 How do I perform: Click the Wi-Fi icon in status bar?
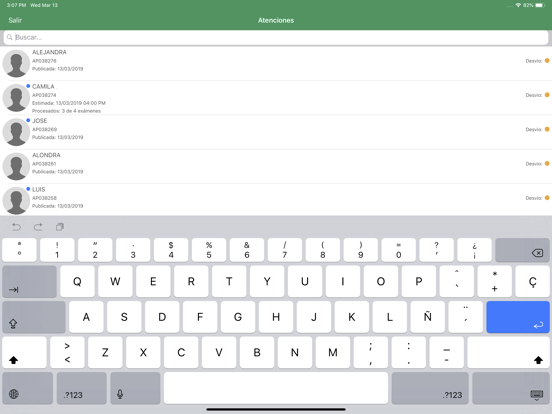[x=518, y=5]
